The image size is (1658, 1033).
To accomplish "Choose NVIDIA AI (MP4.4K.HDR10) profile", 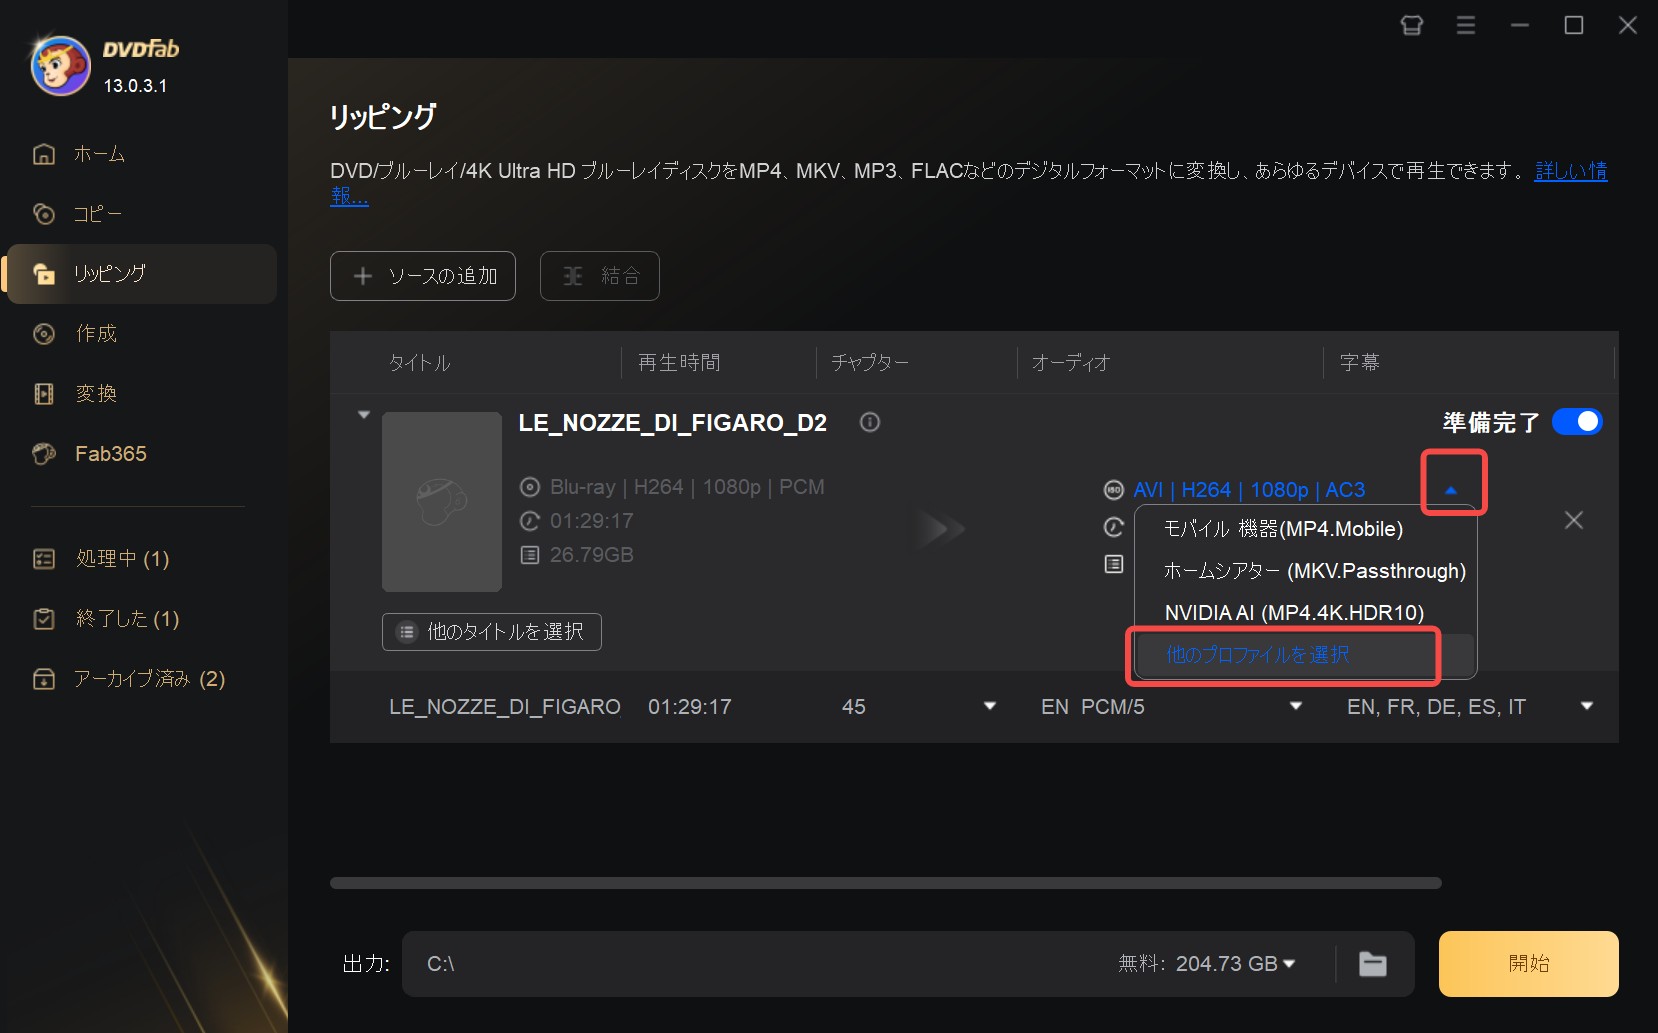I will click(1294, 613).
